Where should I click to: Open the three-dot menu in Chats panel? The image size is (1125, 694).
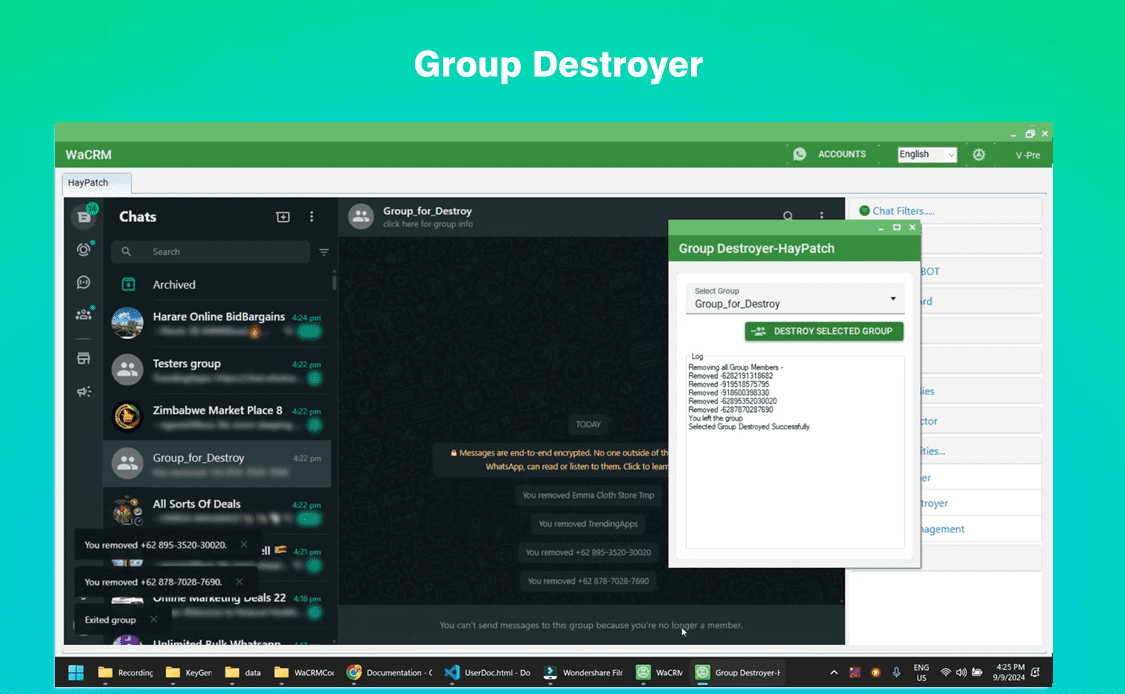[x=311, y=216]
